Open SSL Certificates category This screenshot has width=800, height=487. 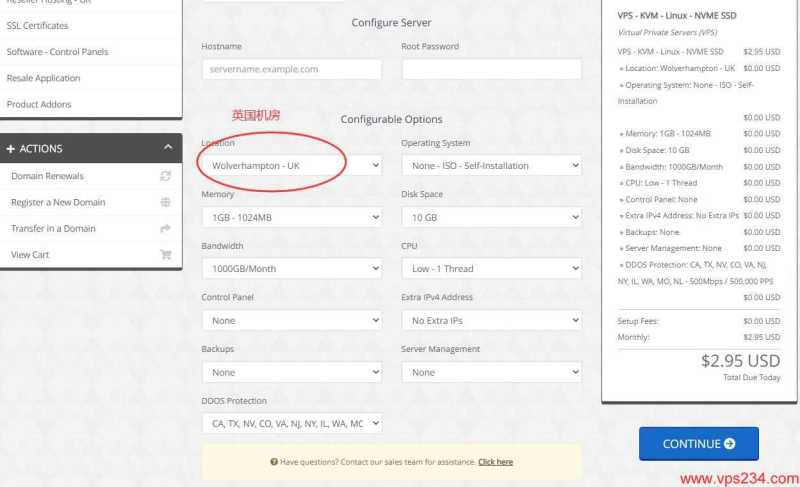coord(91,25)
